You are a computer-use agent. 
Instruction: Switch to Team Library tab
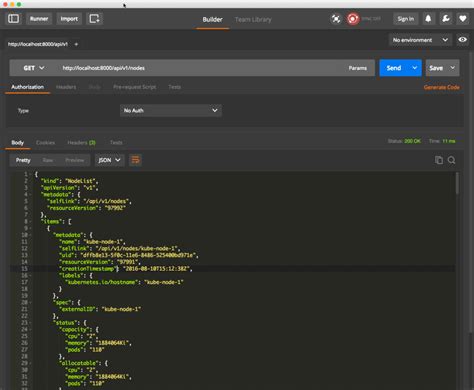click(253, 19)
